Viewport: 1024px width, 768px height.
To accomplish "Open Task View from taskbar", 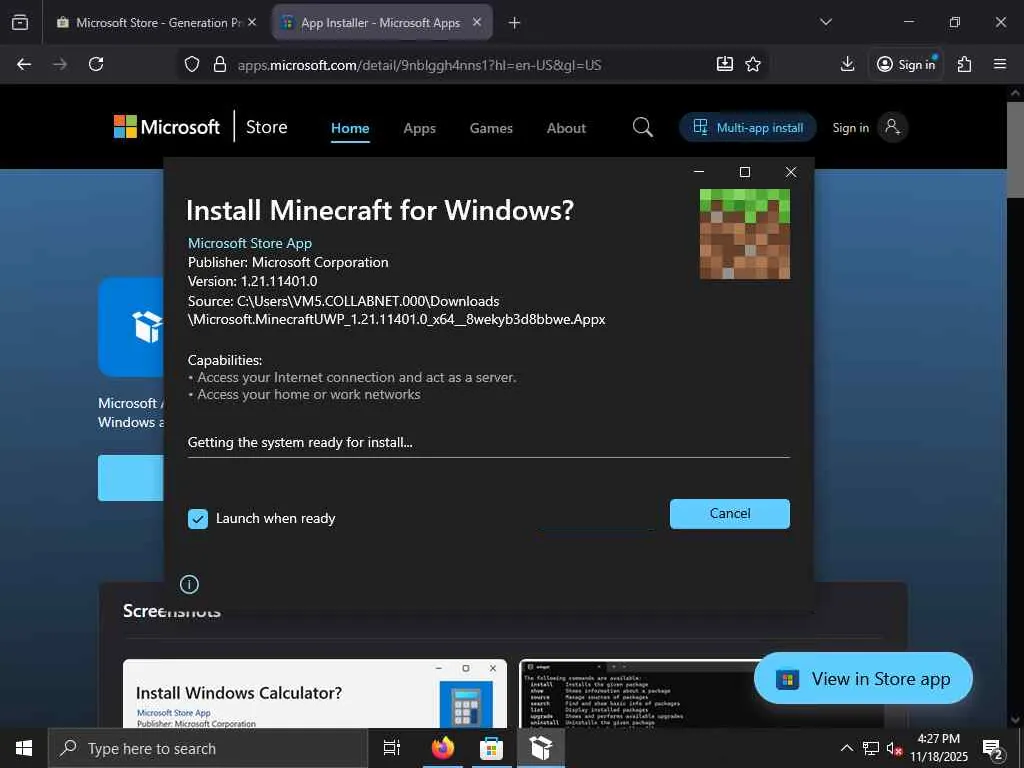I will pyautogui.click(x=392, y=748).
